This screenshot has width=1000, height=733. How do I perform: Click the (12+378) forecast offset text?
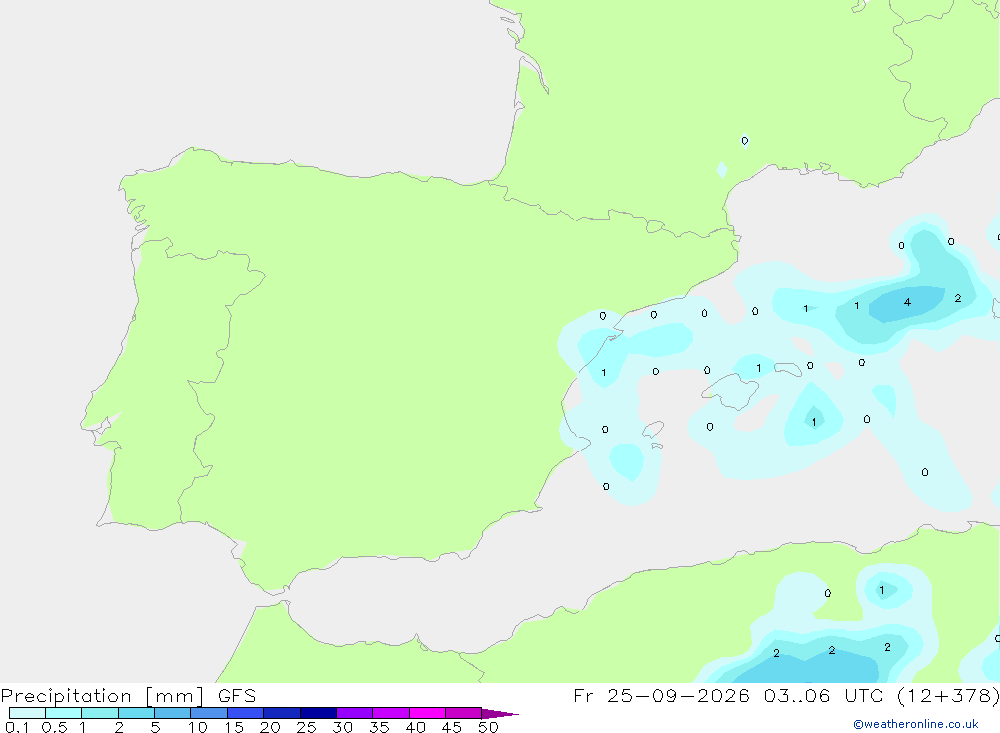click(949, 695)
